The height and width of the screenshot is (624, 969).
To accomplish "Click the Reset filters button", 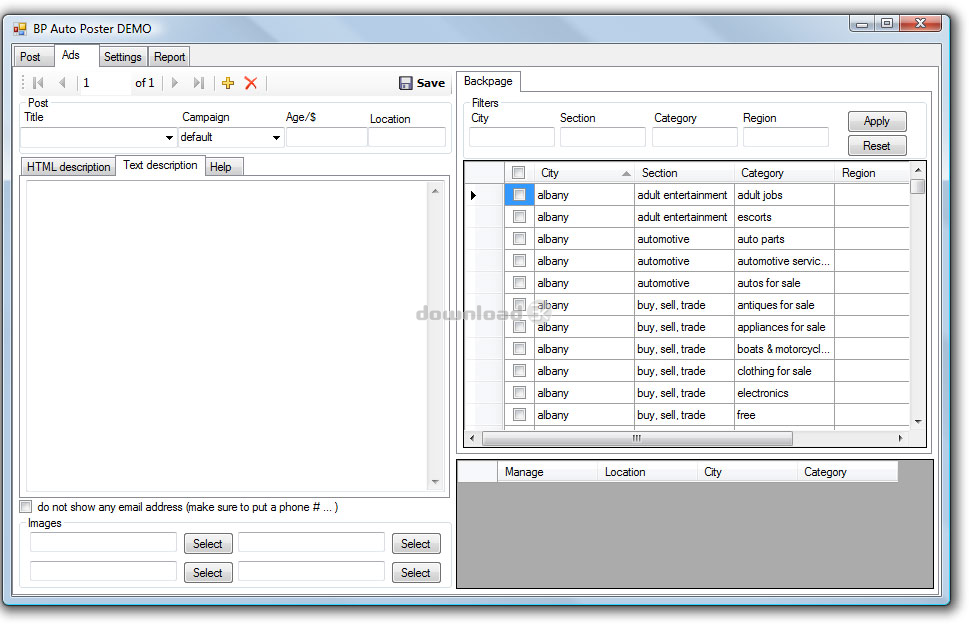I will click(877, 146).
